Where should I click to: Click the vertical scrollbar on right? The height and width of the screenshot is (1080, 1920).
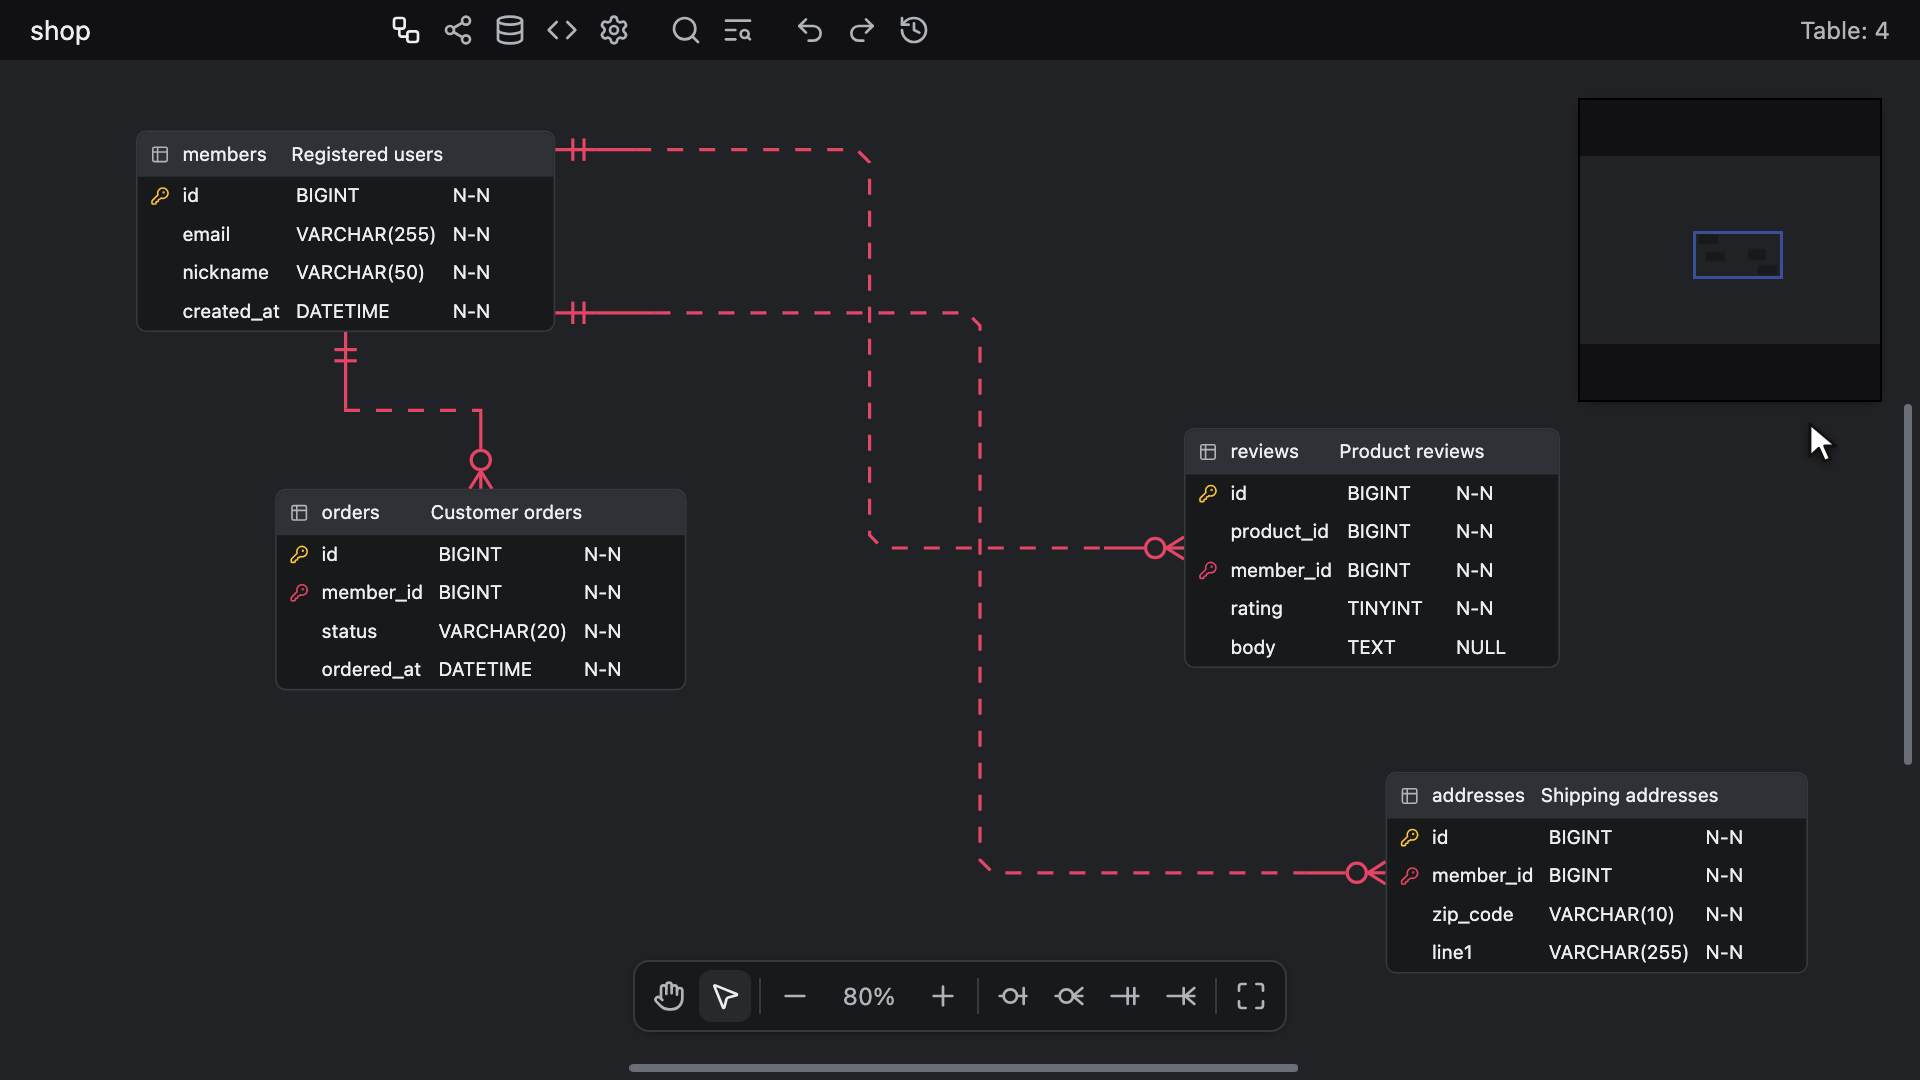click(x=1908, y=585)
